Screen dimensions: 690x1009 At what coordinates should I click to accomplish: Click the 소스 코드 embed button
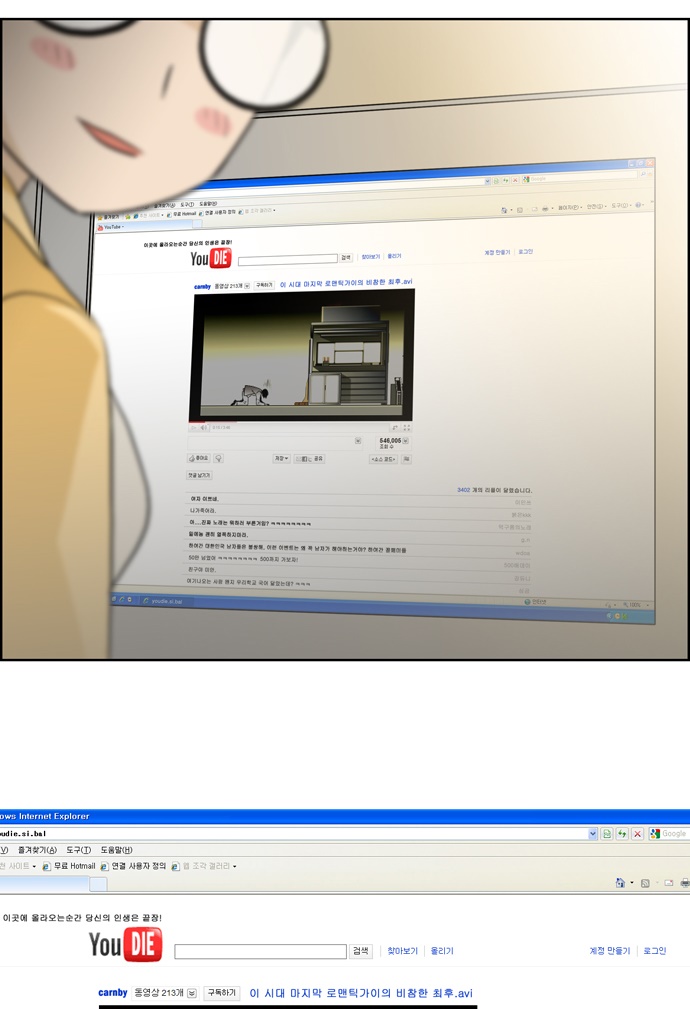pos(384,459)
